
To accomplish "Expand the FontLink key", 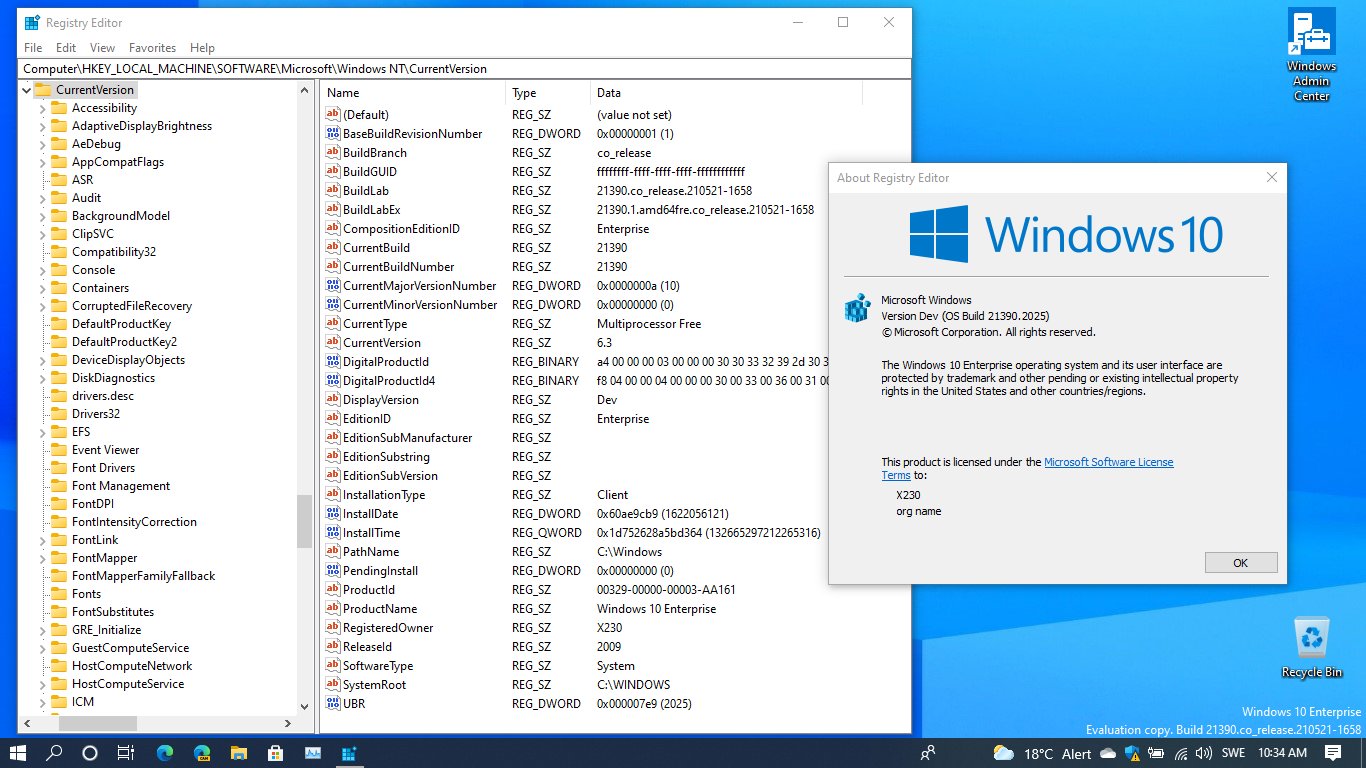I will tap(43, 540).
